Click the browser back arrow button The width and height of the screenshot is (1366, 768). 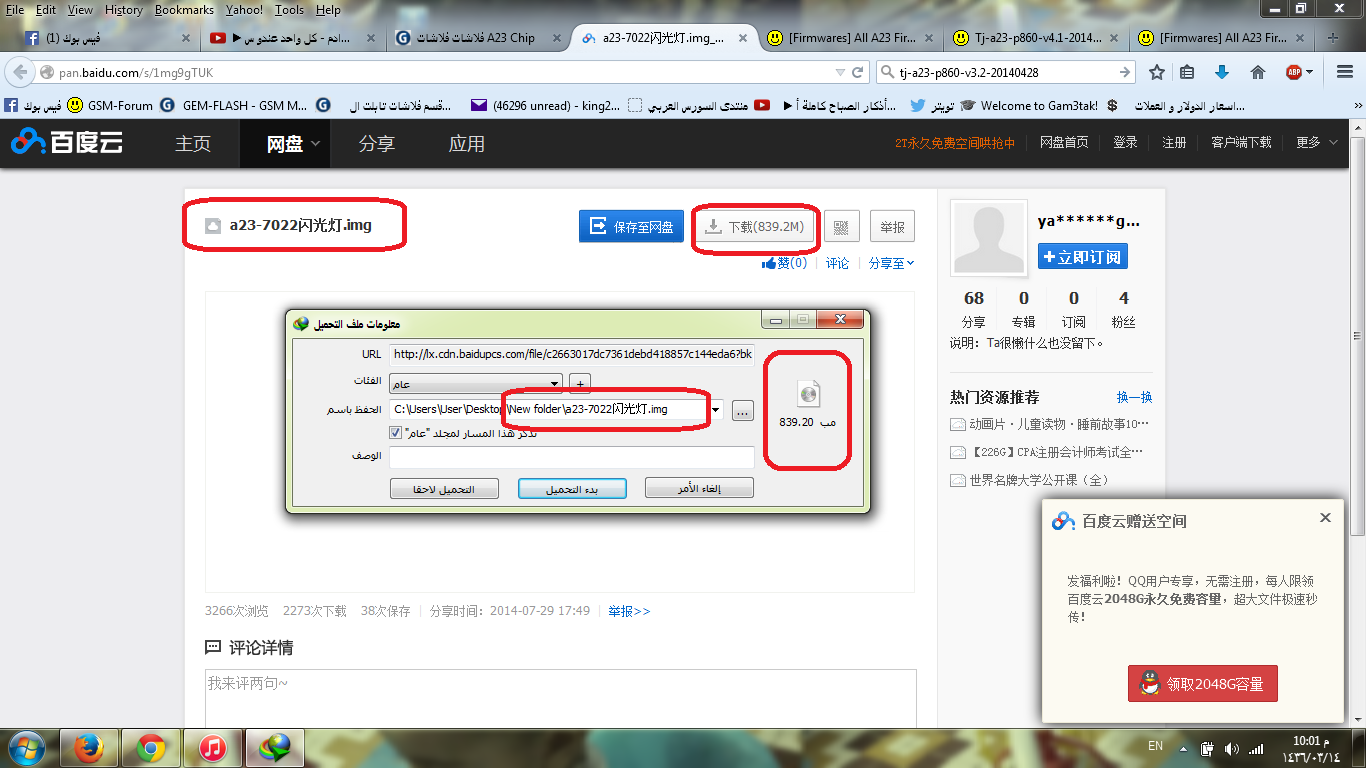(22, 72)
